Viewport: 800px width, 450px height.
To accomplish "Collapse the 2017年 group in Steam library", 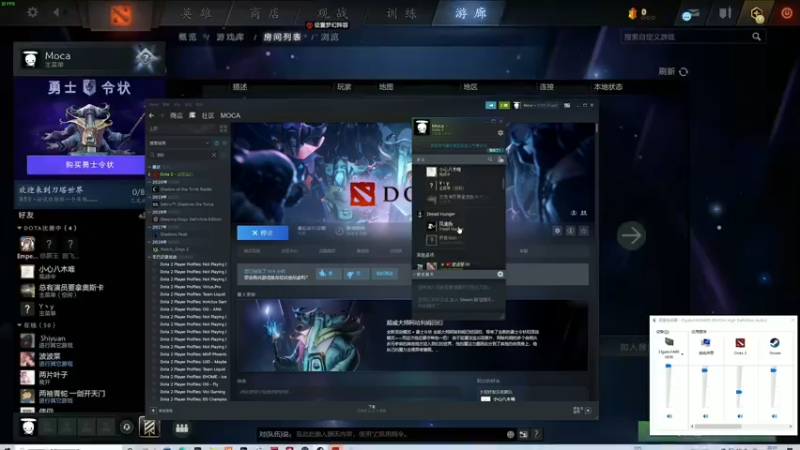I will (x=150, y=227).
